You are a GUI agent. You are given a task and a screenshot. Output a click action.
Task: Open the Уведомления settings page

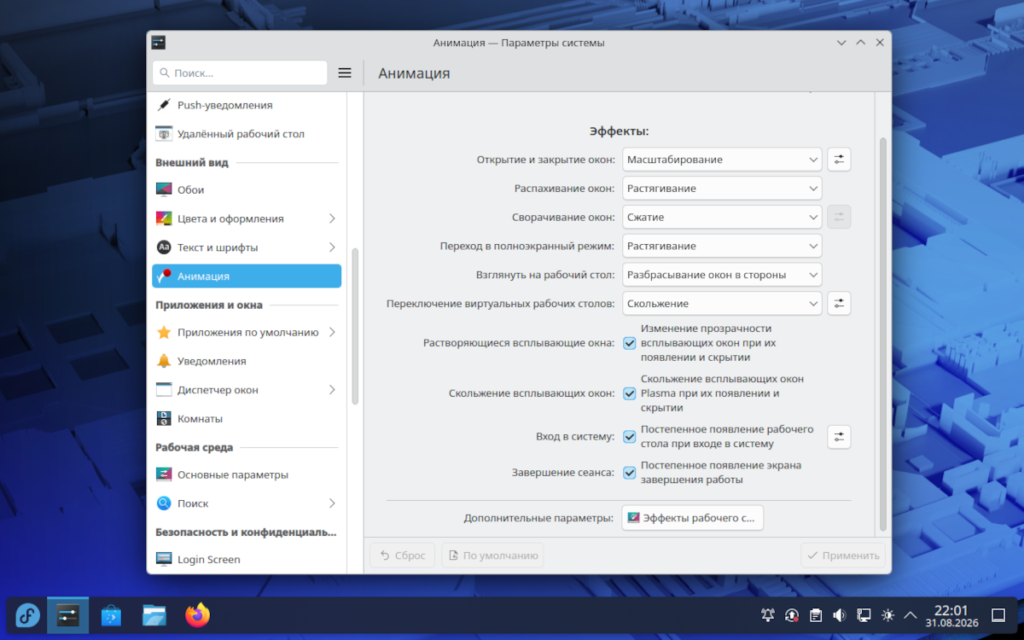tap(246, 360)
